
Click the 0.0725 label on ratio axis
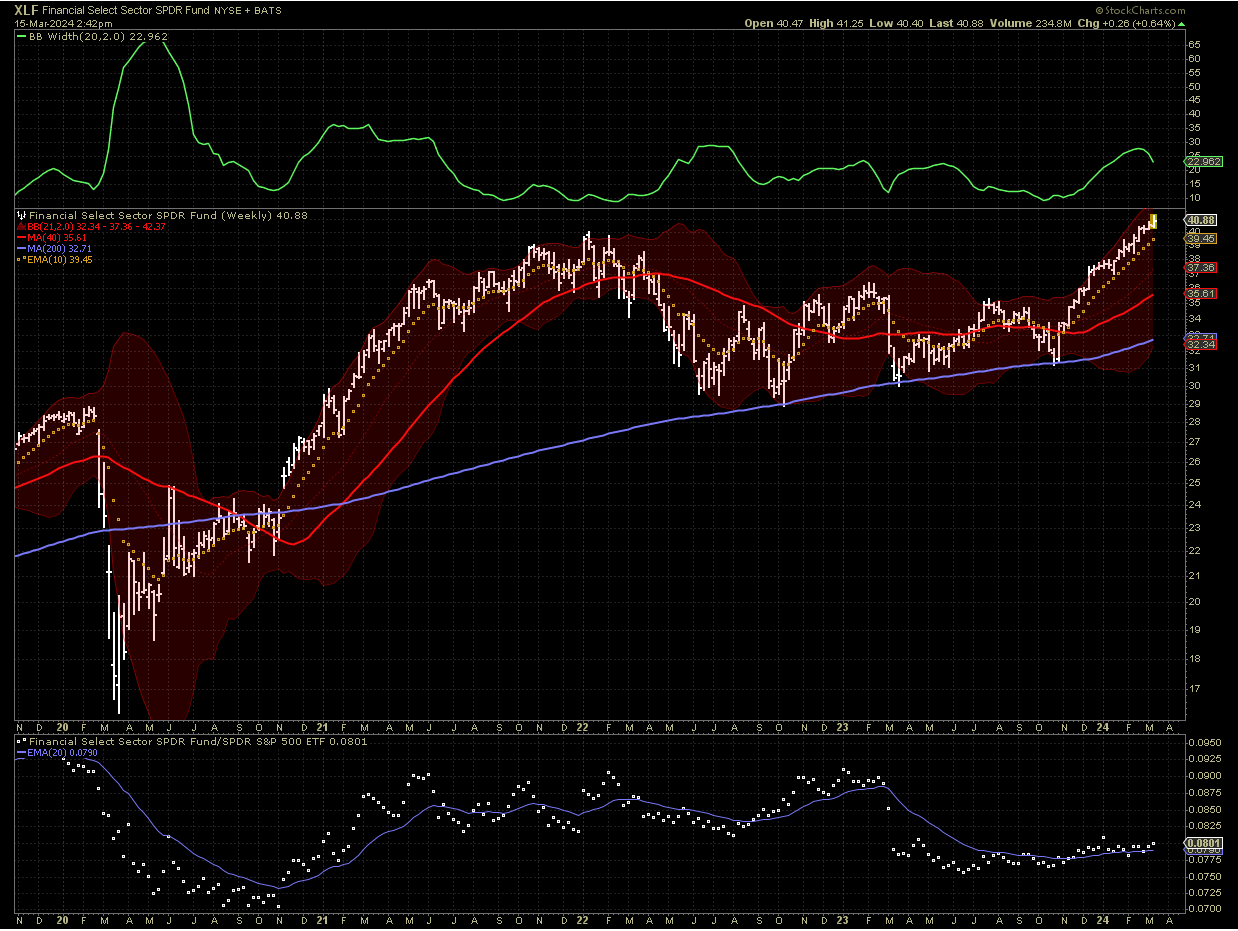(1206, 892)
